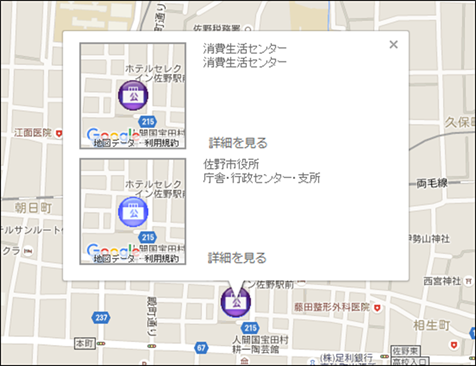The height and width of the screenshot is (366, 476).
Task: Close the info popup window
Action: [394, 44]
